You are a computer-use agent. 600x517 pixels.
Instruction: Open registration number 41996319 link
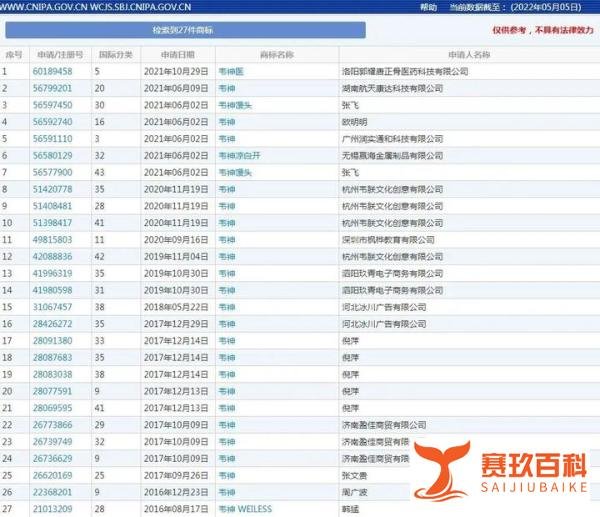(x=52, y=274)
